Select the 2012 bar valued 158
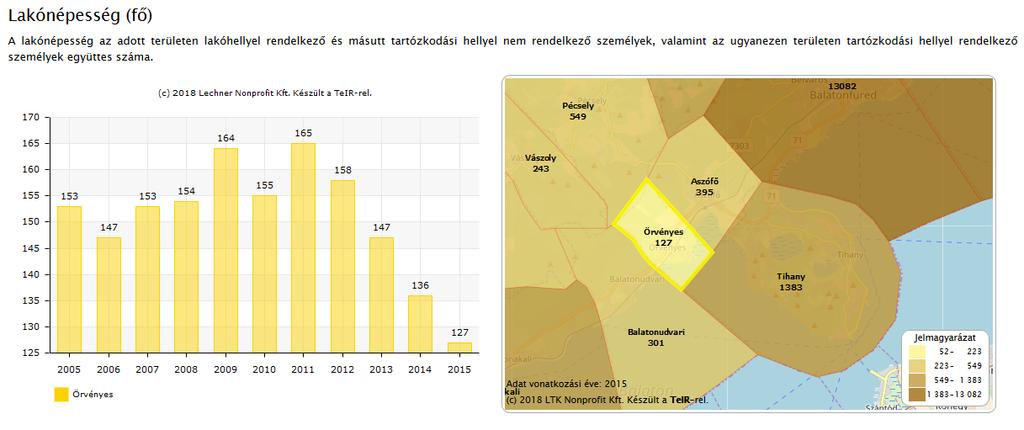 [x=342, y=266]
